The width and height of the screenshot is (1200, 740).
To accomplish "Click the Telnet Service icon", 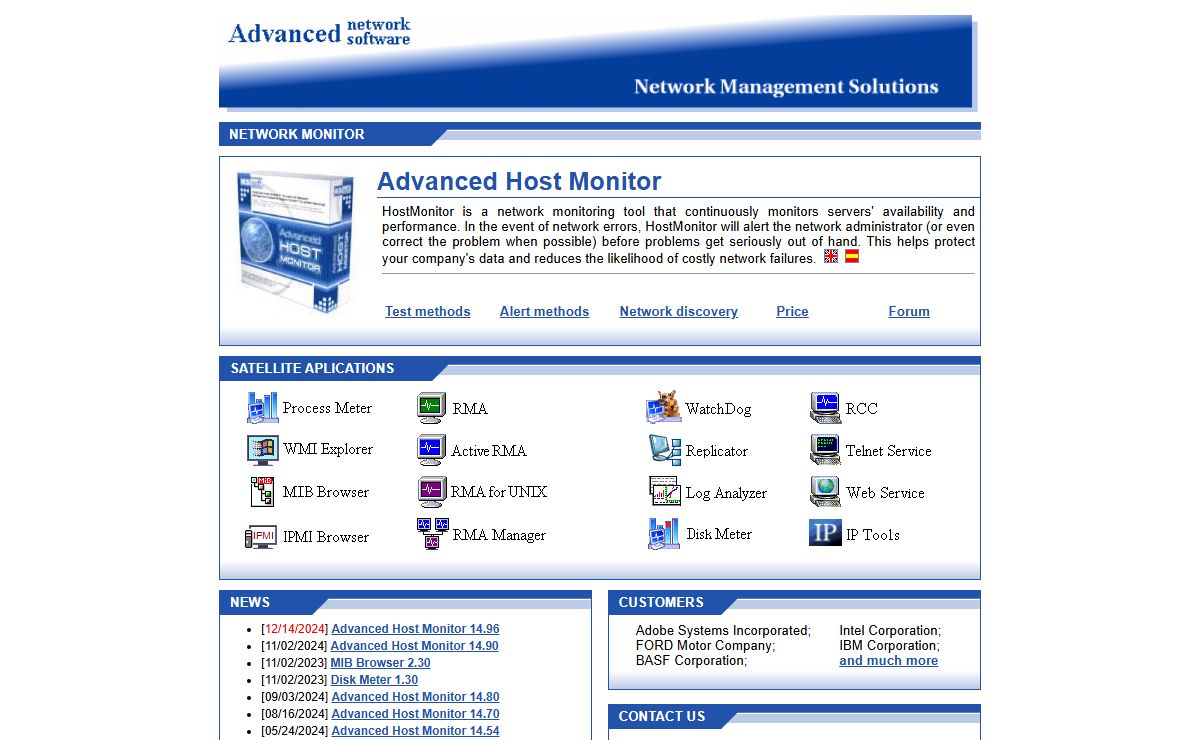I will pyautogui.click(x=825, y=450).
